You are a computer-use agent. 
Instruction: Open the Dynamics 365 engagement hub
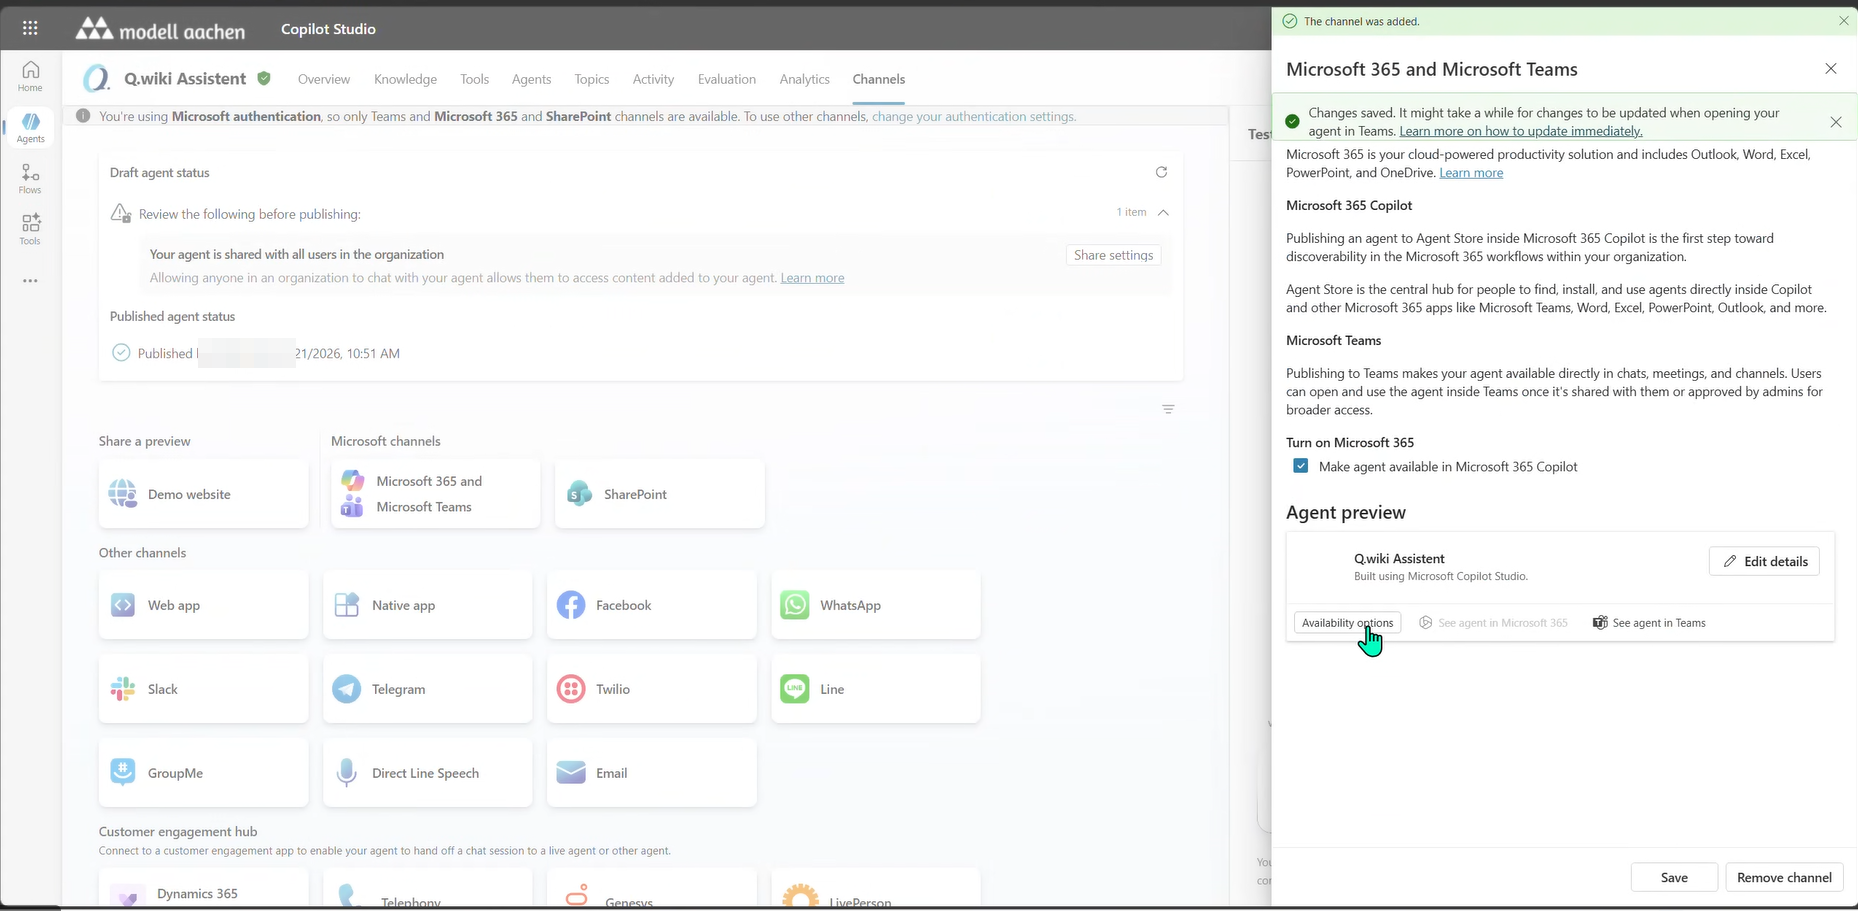click(204, 889)
